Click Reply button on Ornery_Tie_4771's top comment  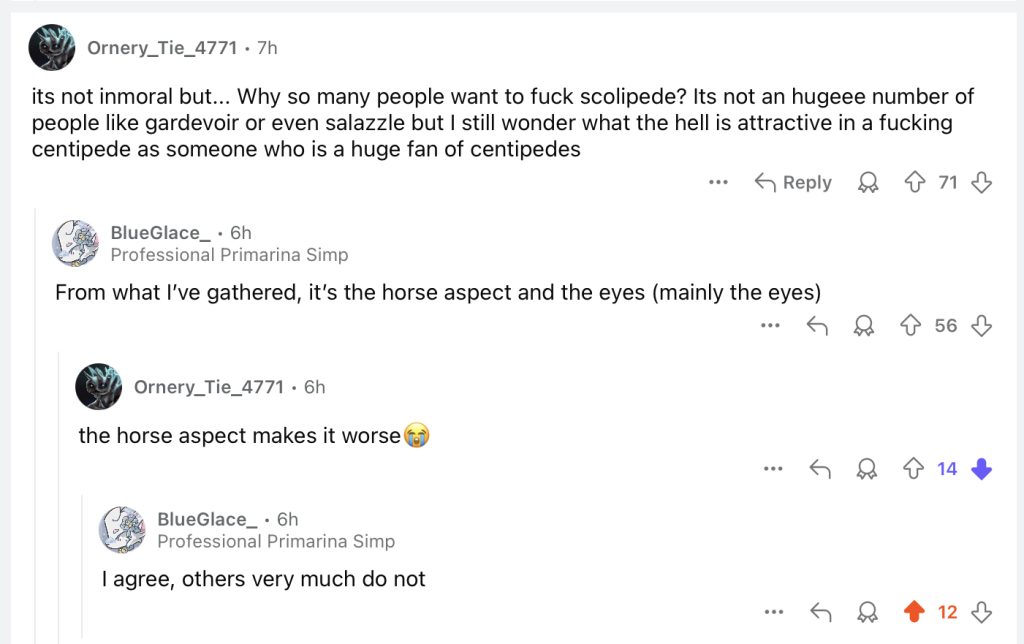click(x=793, y=182)
